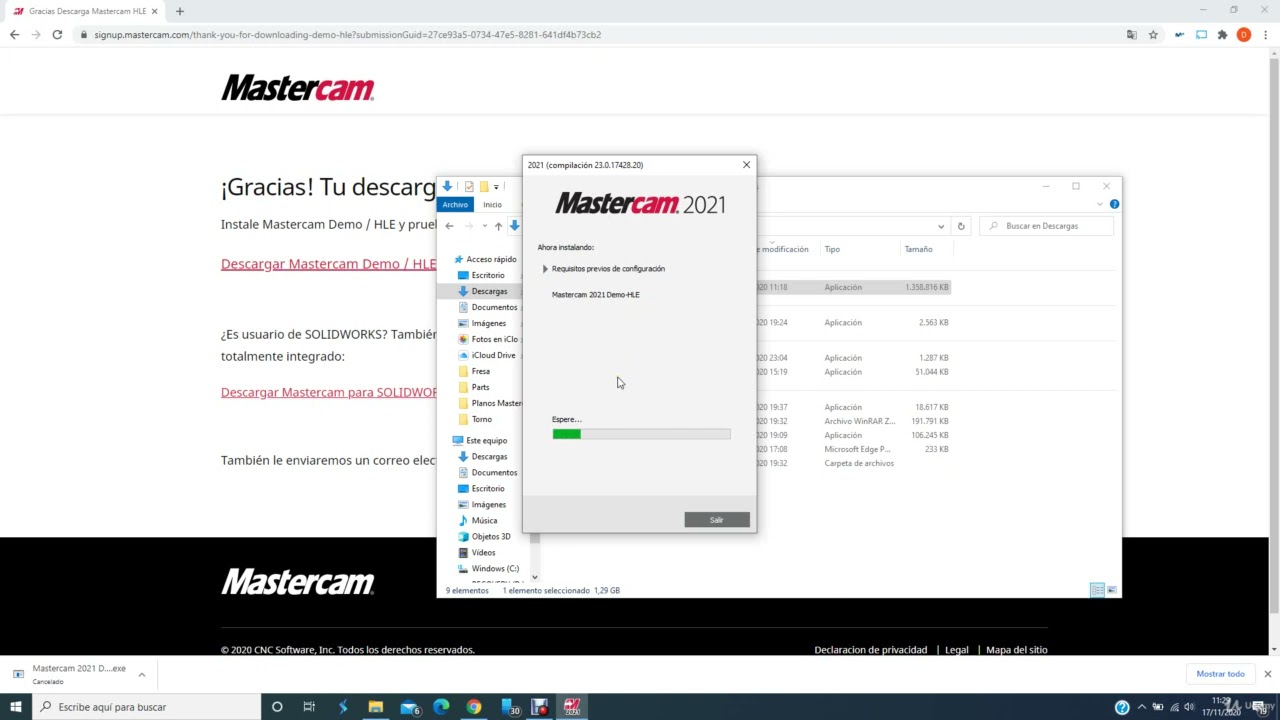Open Explorer address bar dropdown
The height and width of the screenshot is (720, 1280).
[941, 226]
